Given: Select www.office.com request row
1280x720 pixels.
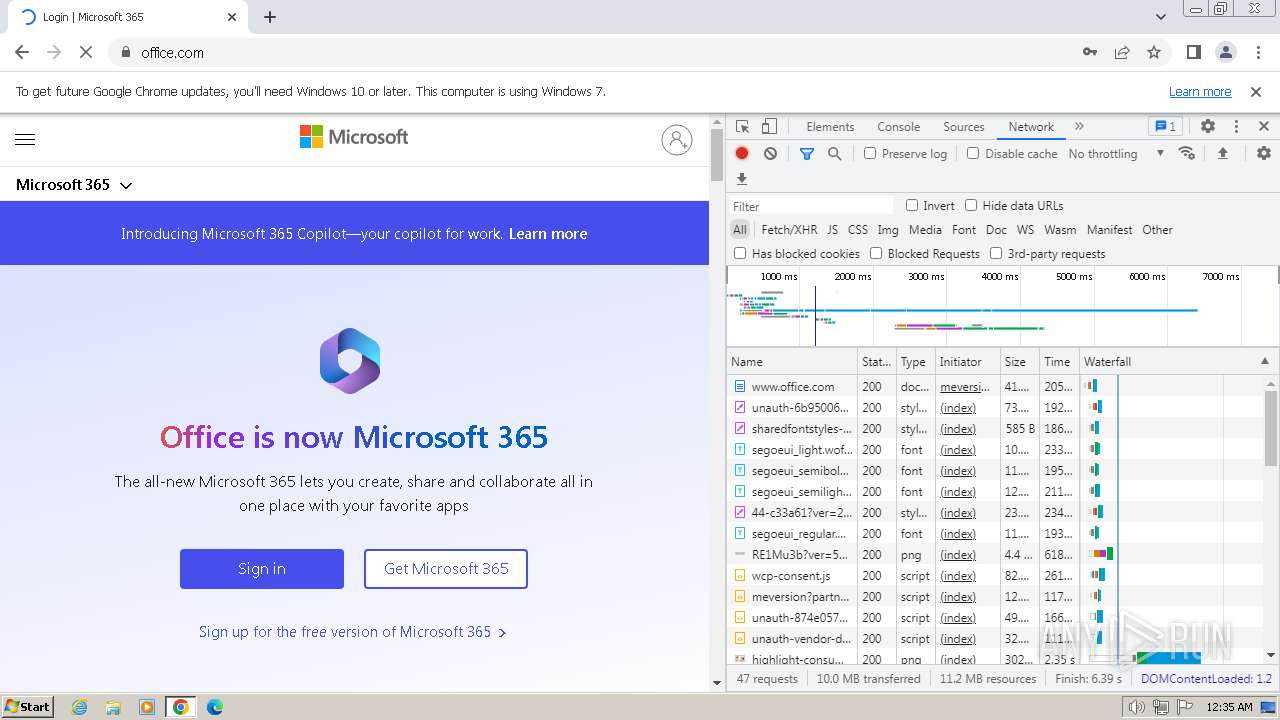Looking at the screenshot, I should tap(996, 387).
